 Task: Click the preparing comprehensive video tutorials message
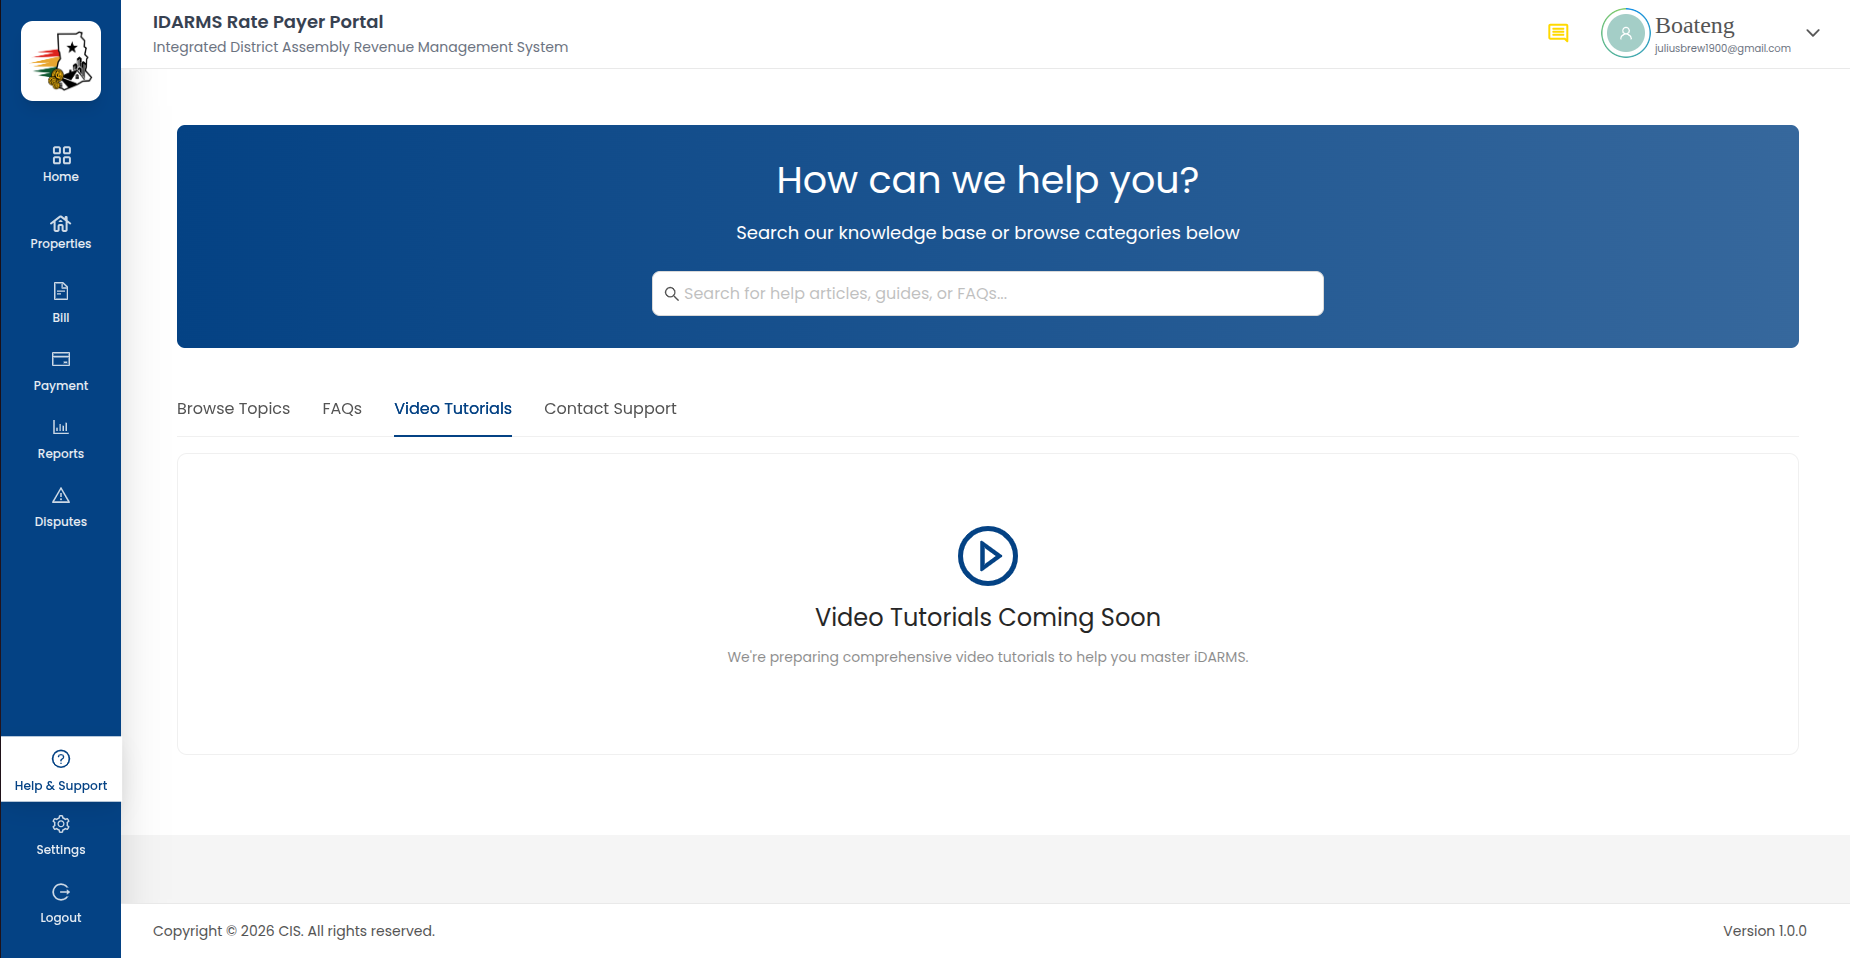988,657
